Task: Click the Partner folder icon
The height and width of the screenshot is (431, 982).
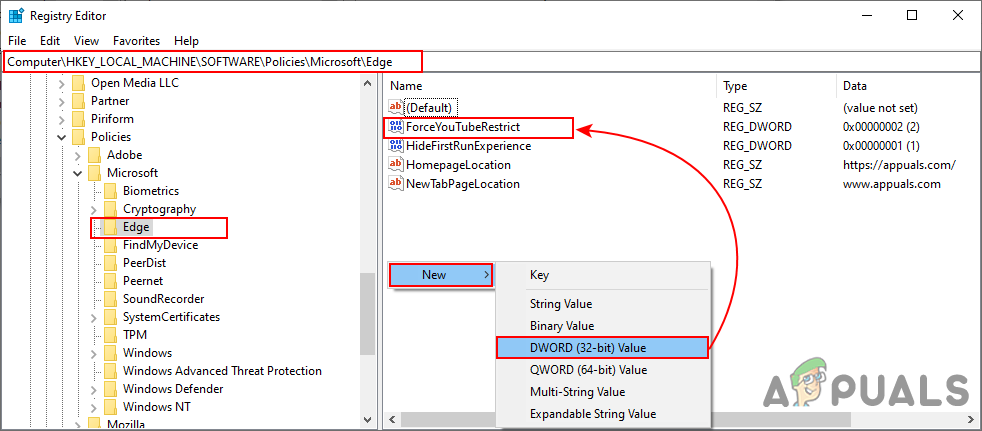Action: click(78, 101)
